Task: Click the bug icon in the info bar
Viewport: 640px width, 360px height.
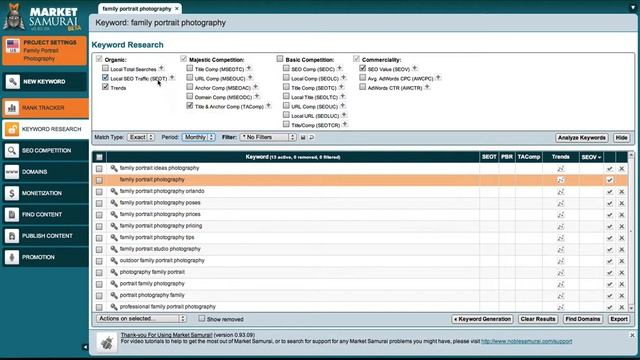Action: (x=107, y=342)
